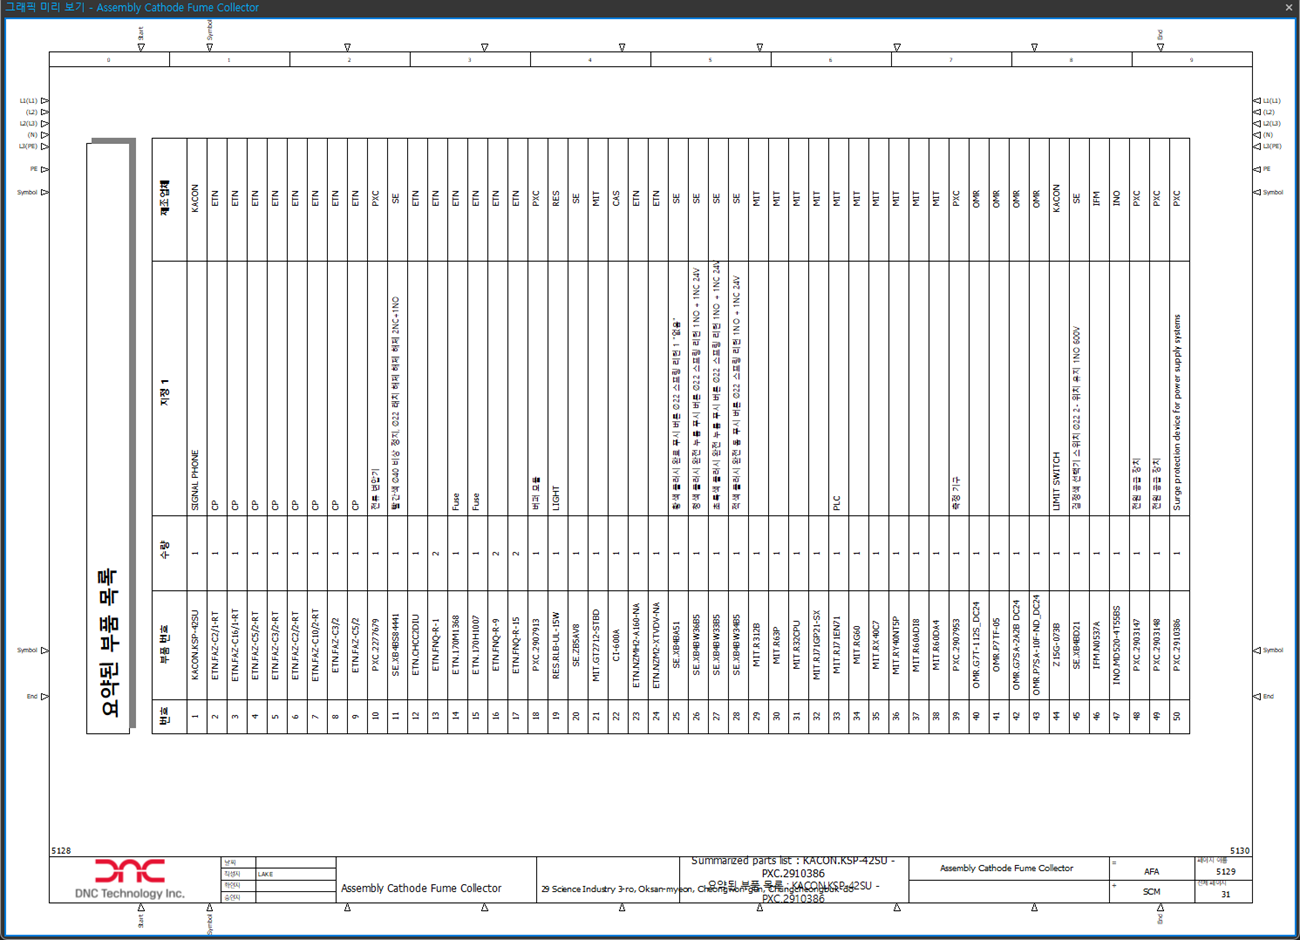The width and height of the screenshot is (1300, 940).
Task: Select ruler column header 7
Action: click(951, 60)
